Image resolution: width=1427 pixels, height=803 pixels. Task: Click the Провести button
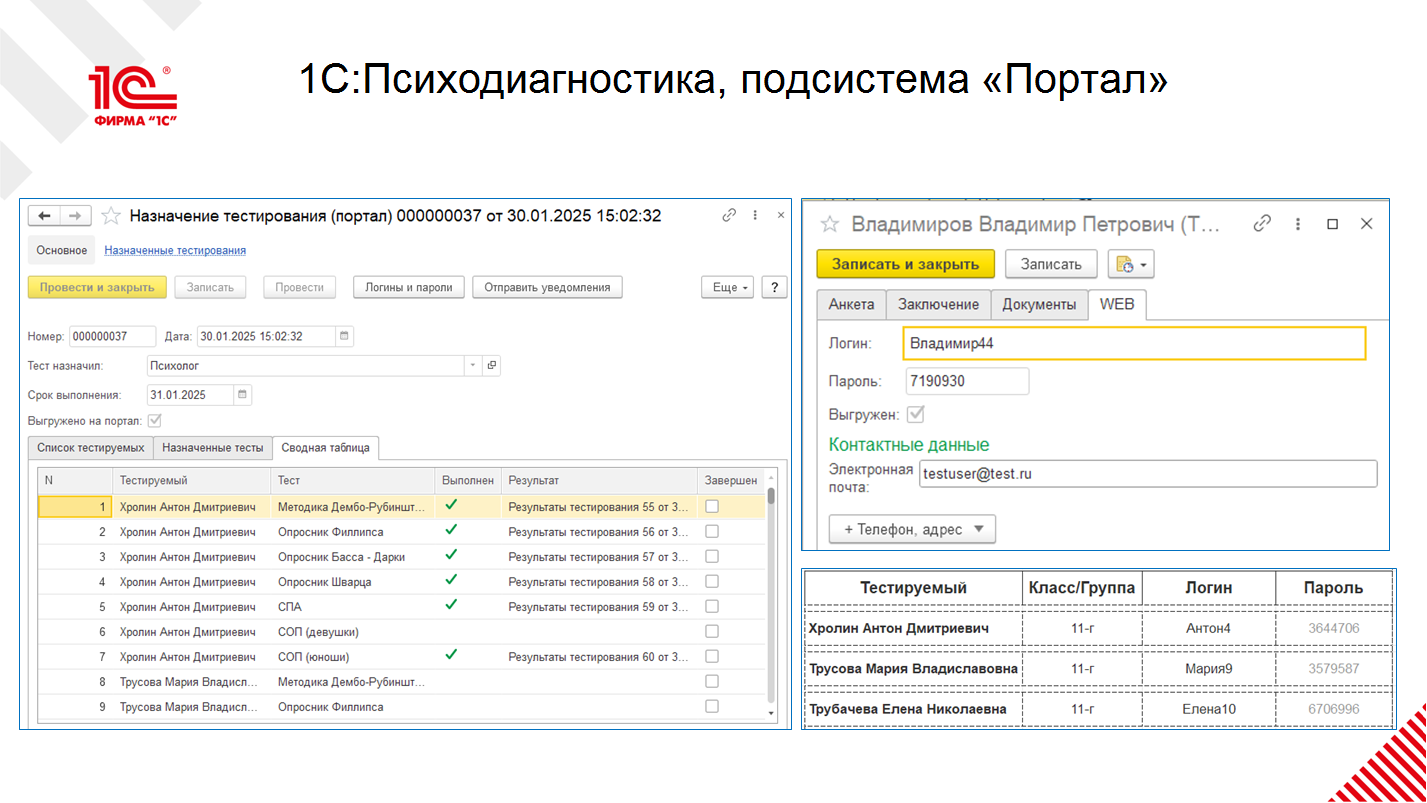pos(300,287)
